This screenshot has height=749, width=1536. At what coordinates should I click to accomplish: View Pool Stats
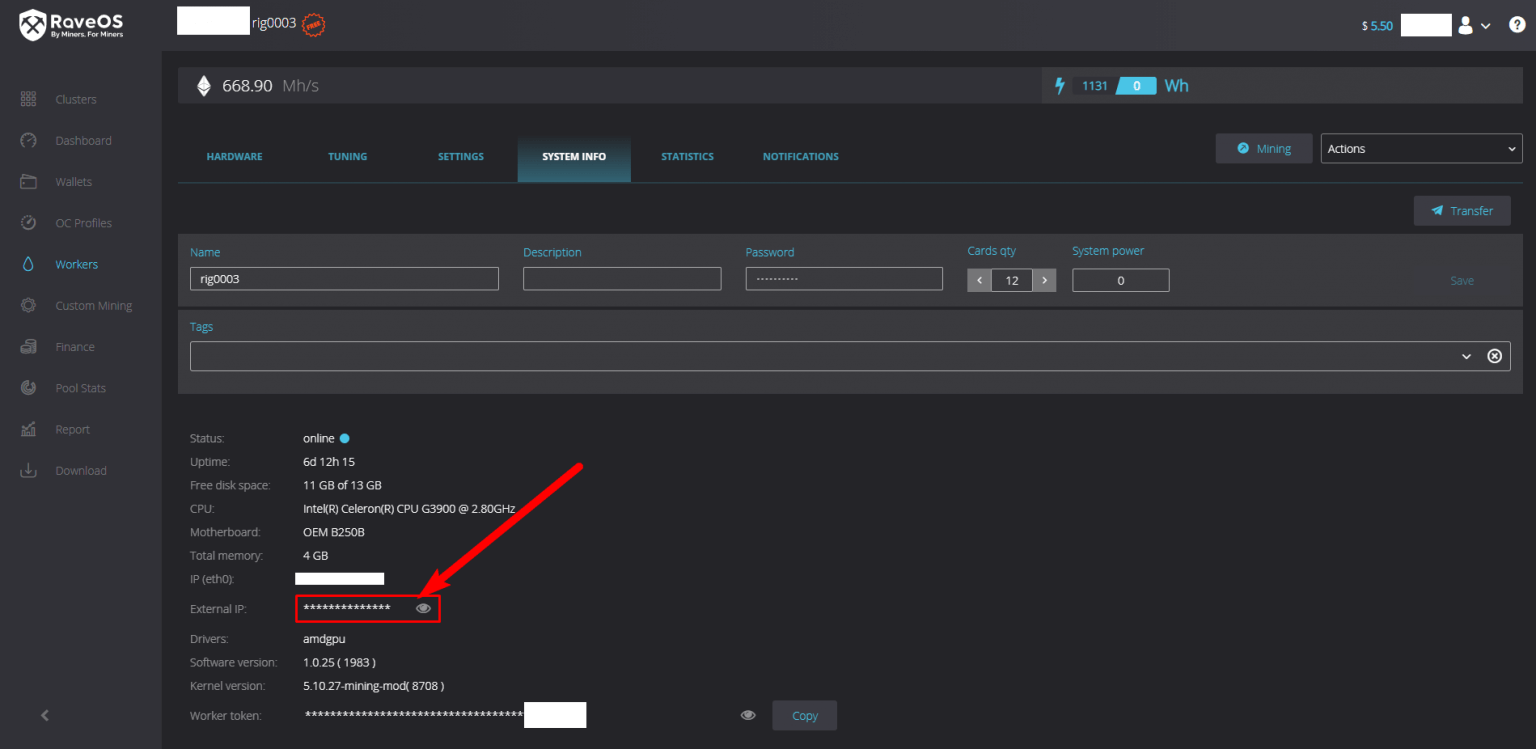[x=83, y=387]
